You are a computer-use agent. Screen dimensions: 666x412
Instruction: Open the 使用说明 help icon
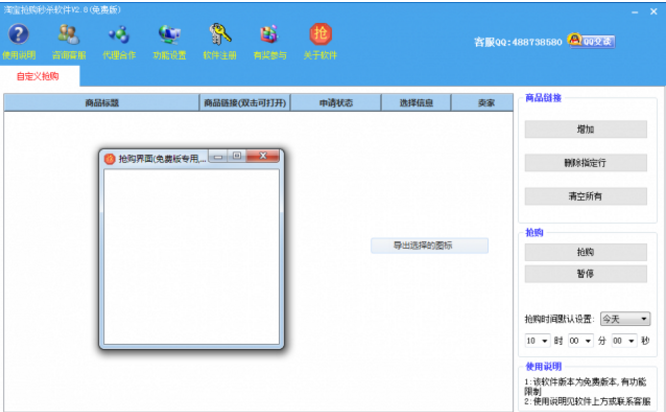click(x=19, y=34)
